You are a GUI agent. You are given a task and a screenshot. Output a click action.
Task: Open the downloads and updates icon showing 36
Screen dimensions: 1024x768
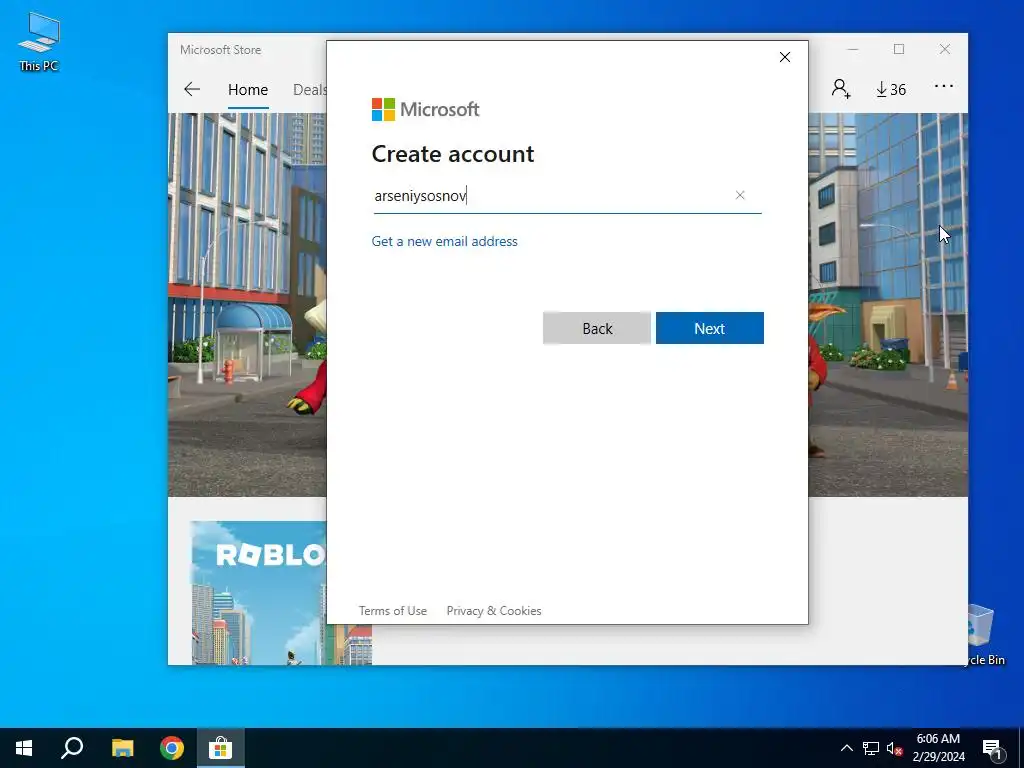click(x=891, y=89)
